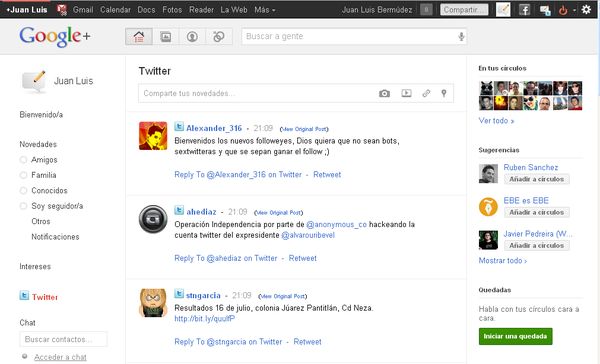Viewport: 600px width, 364px height.
Task: Click the Facebook icon in the top bar
Action: pyautogui.click(x=524, y=10)
